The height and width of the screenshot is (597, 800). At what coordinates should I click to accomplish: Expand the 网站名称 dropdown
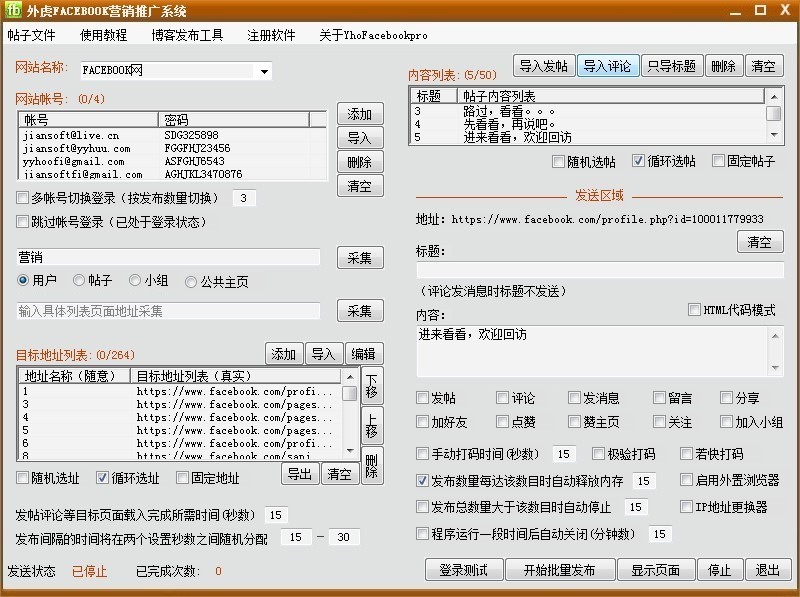click(264, 71)
